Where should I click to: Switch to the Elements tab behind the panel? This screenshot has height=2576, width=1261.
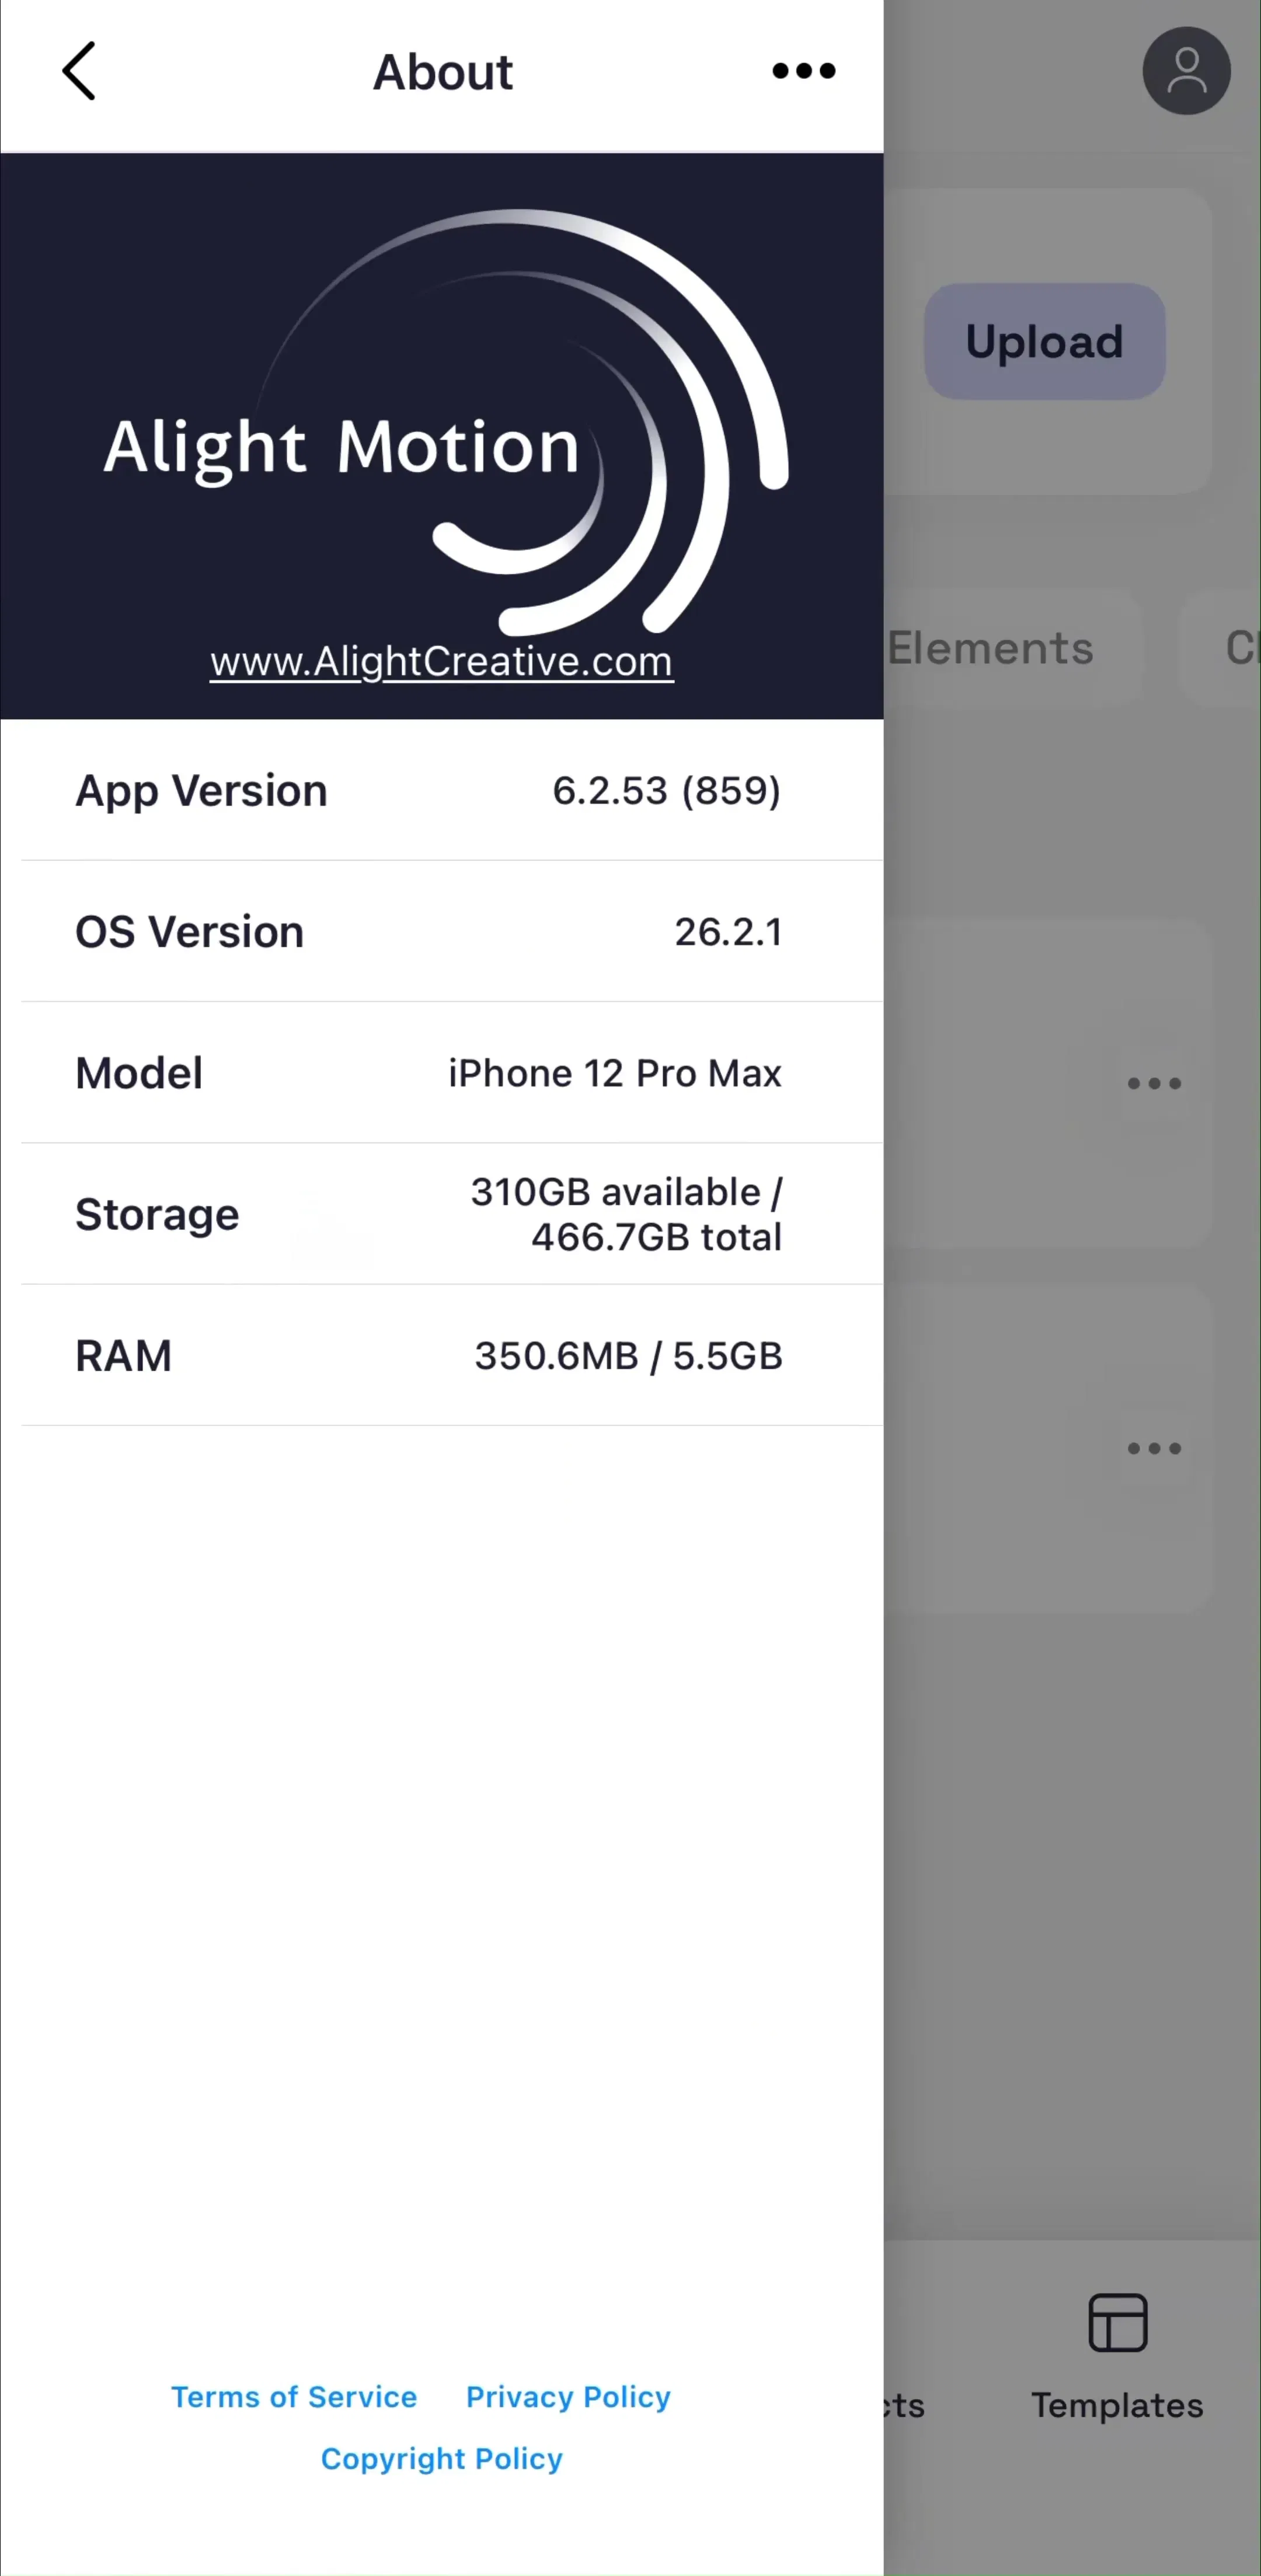tap(990, 648)
